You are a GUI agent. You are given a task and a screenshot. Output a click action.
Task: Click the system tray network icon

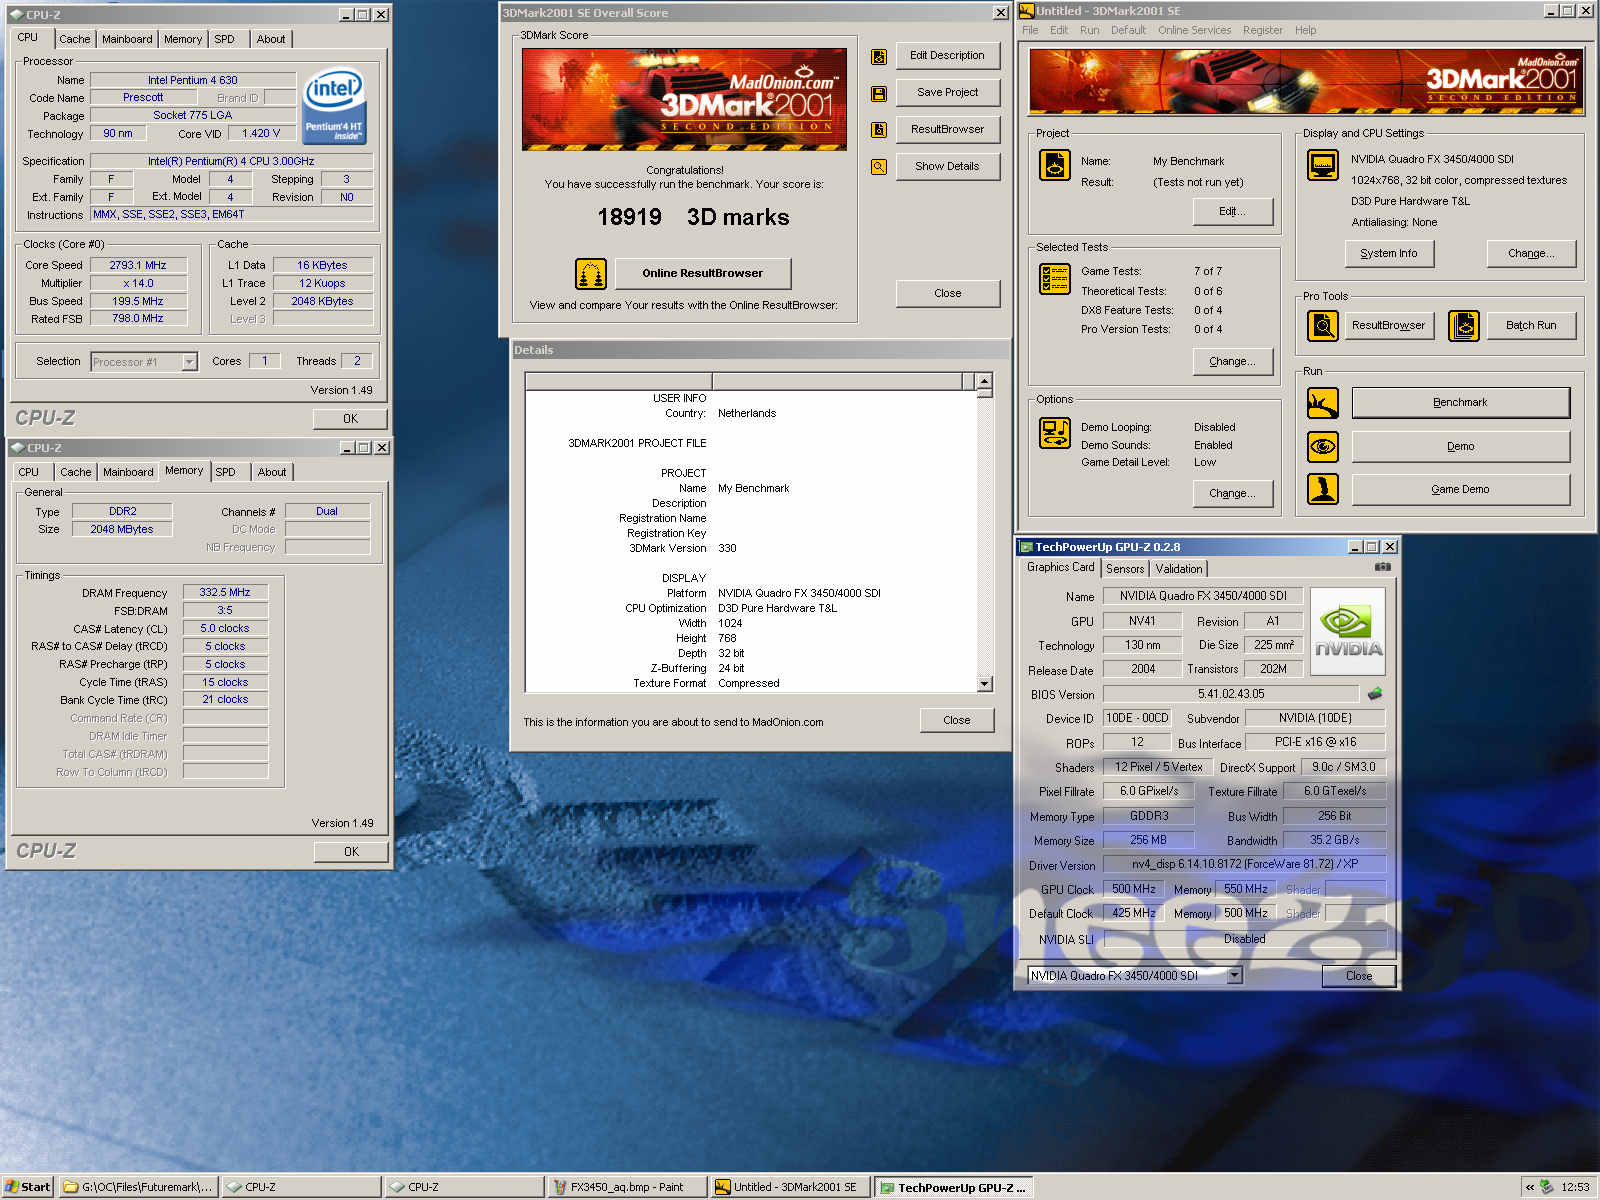click(x=1546, y=1187)
